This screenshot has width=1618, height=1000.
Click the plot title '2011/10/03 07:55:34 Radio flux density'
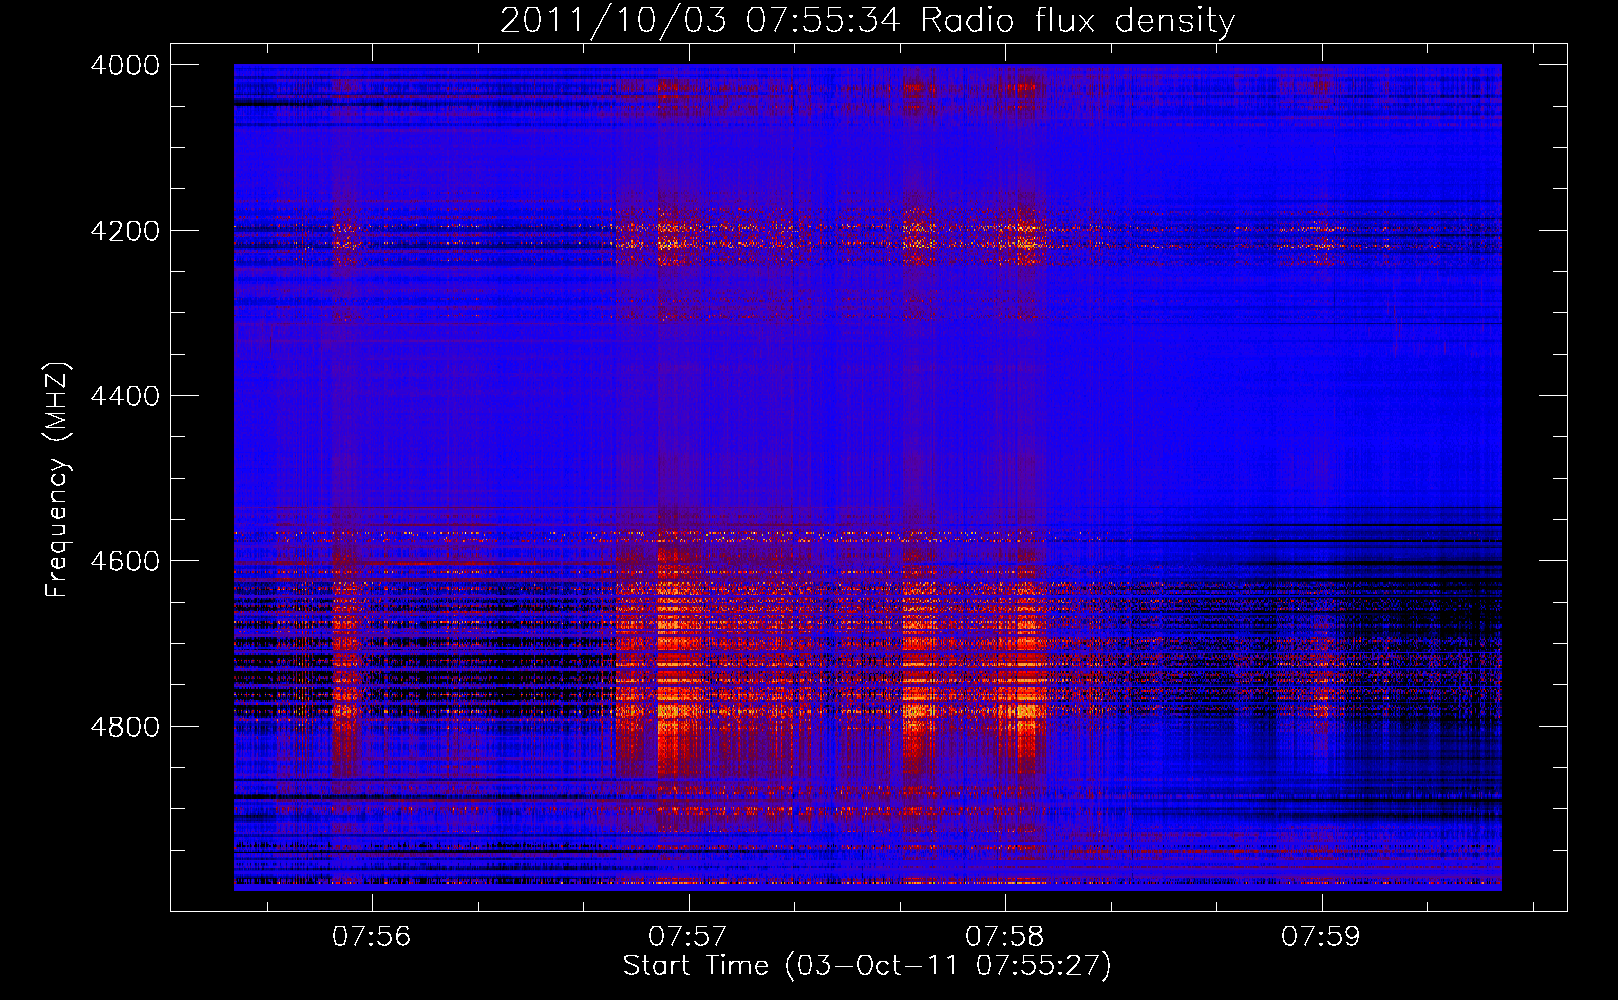click(867, 20)
